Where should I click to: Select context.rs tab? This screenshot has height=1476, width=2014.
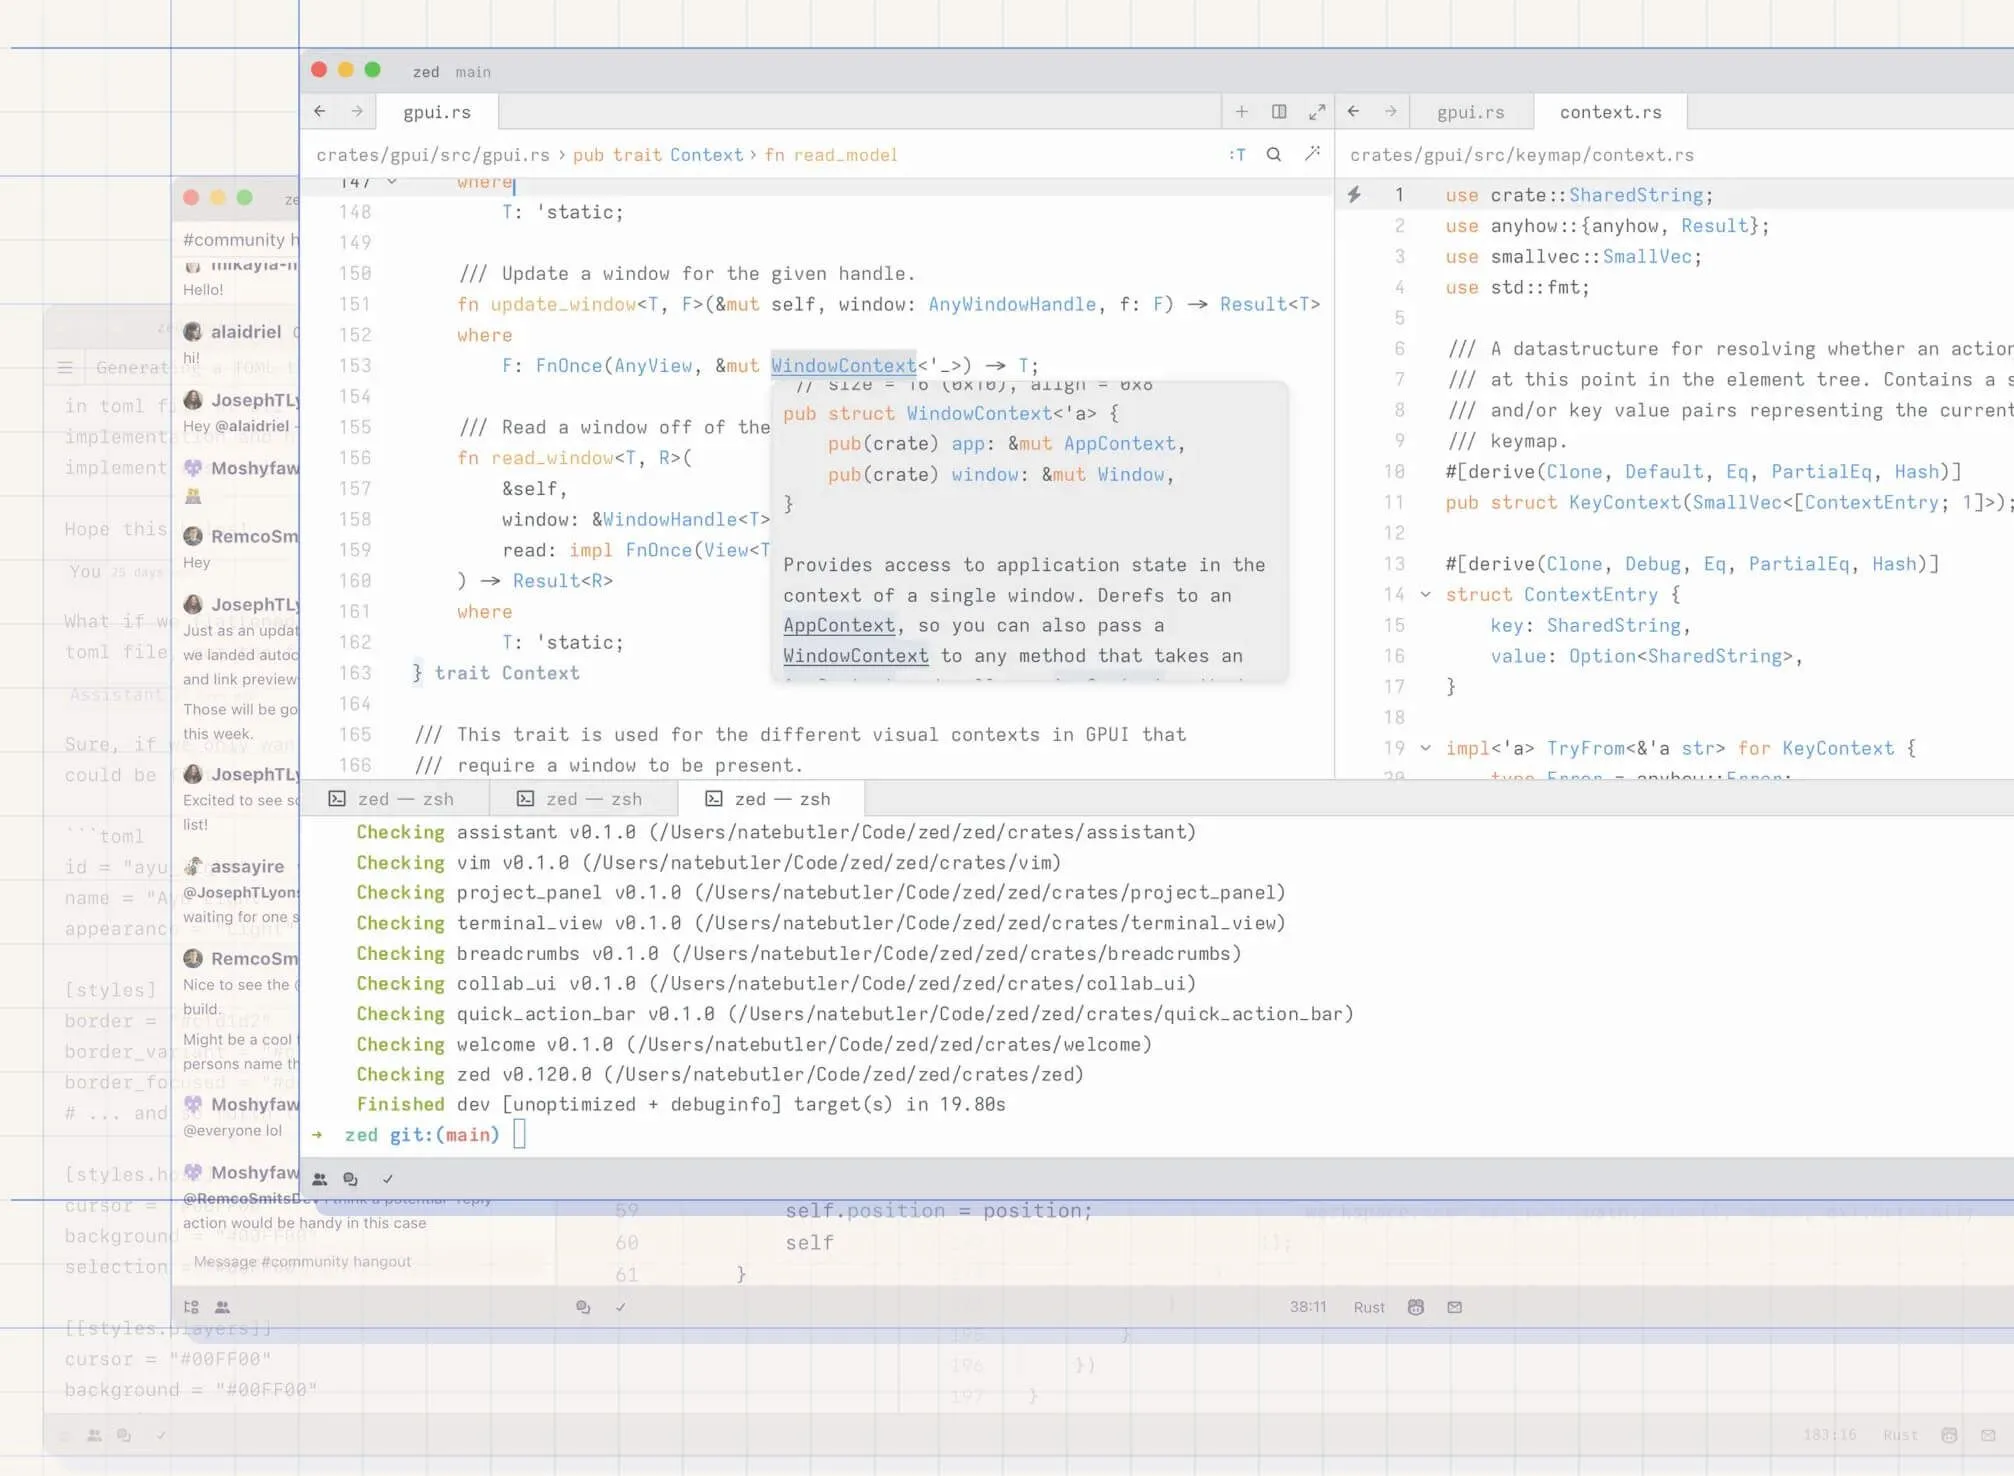[x=1610, y=112]
